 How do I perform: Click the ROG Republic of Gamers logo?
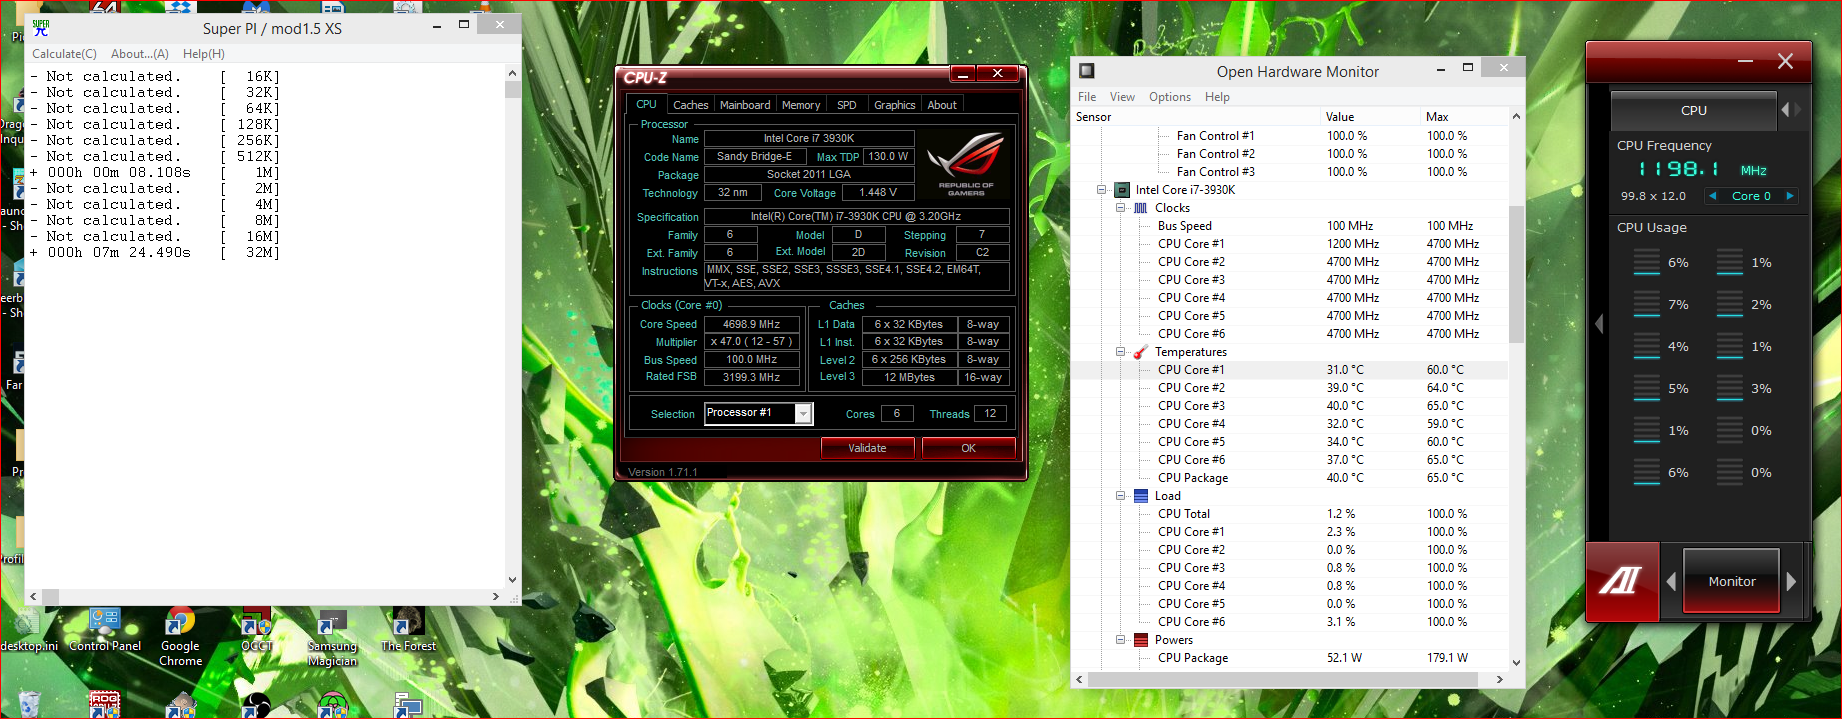click(x=966, y=162)
